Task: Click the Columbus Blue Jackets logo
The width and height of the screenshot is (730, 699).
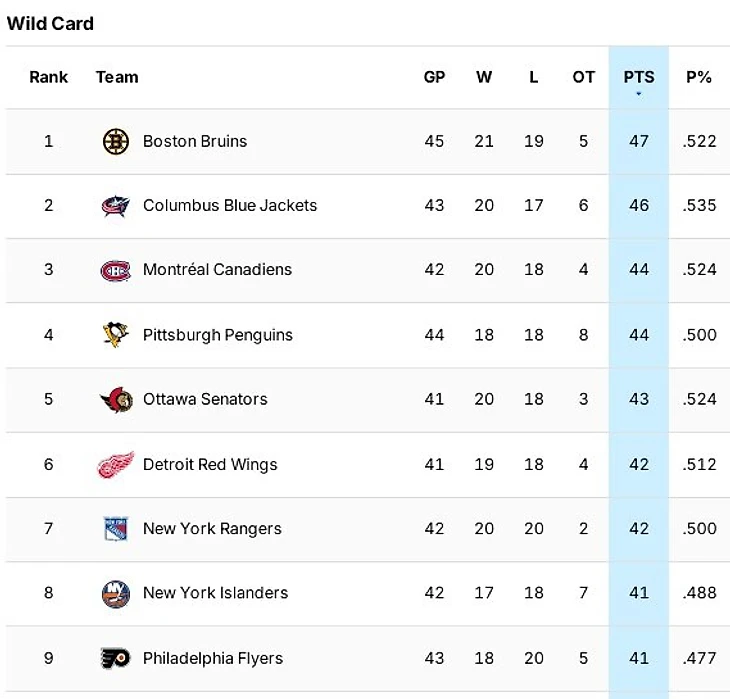Action: coord(116,206)
